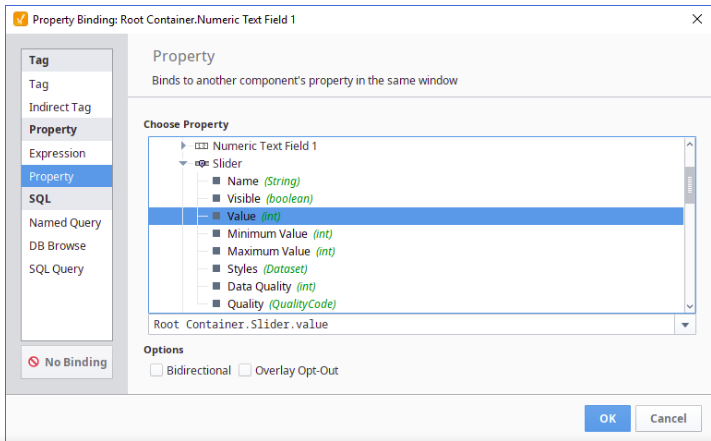Click the square icon beside Name property
This screenshot has width=711, height=441.
(216, 181)
